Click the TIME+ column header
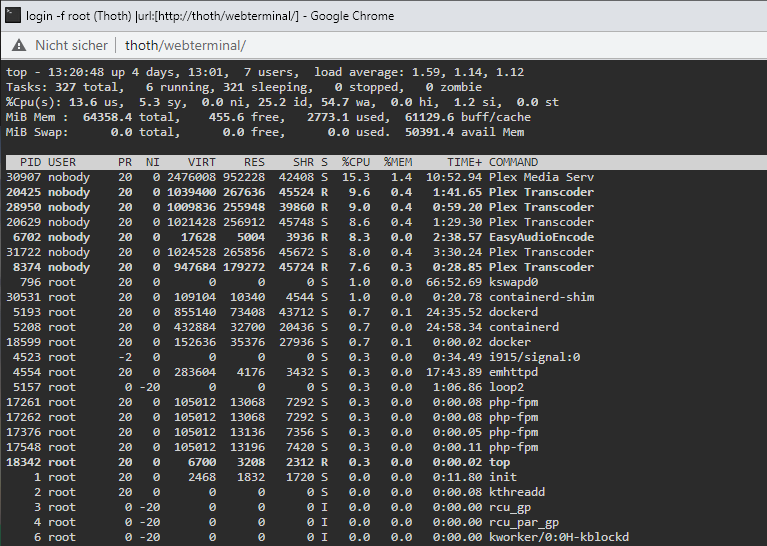Viewport: 767px width, 546px height. coord(464,162)
